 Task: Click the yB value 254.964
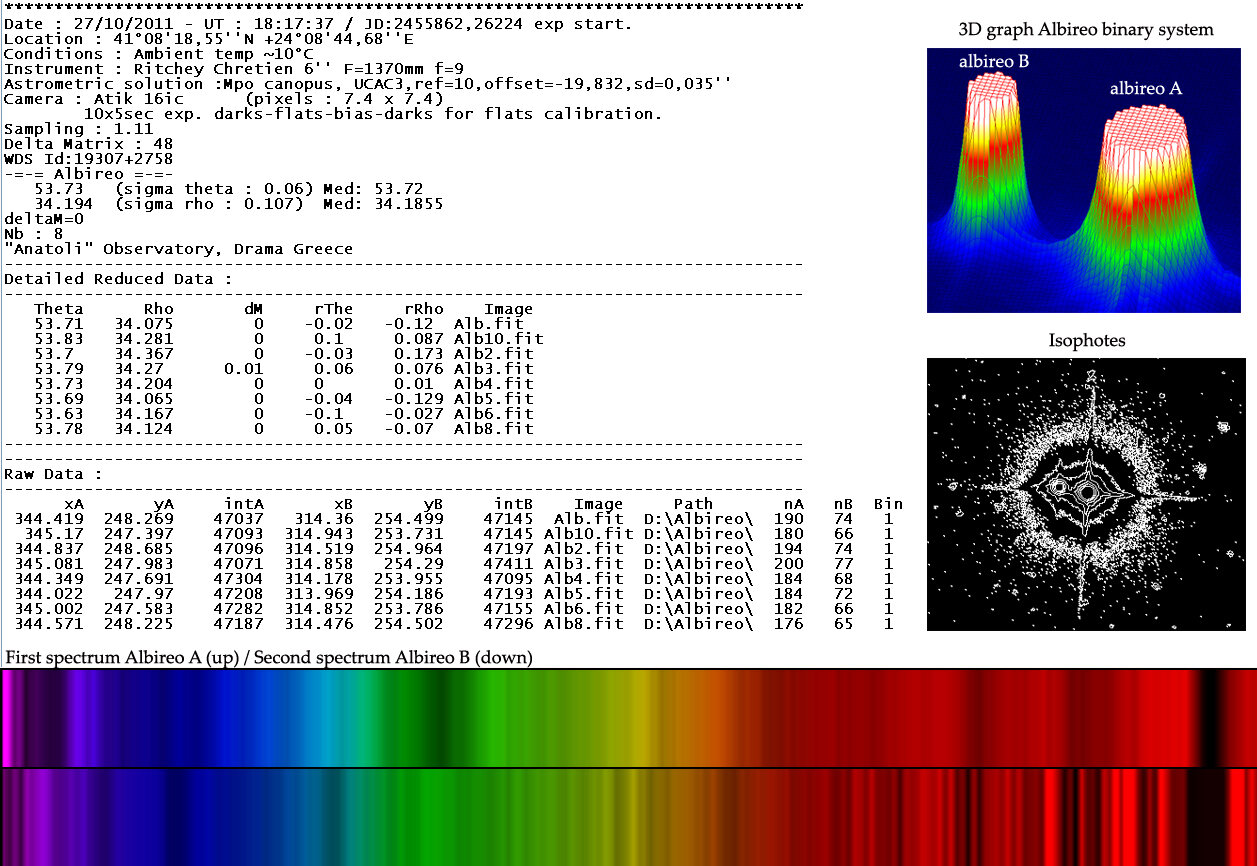[x=409, y=549]
